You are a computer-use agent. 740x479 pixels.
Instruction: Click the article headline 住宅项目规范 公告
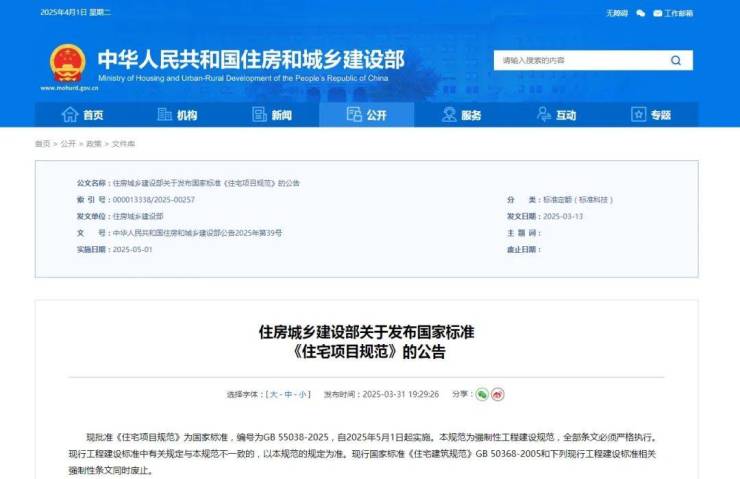tap(367, 342)
